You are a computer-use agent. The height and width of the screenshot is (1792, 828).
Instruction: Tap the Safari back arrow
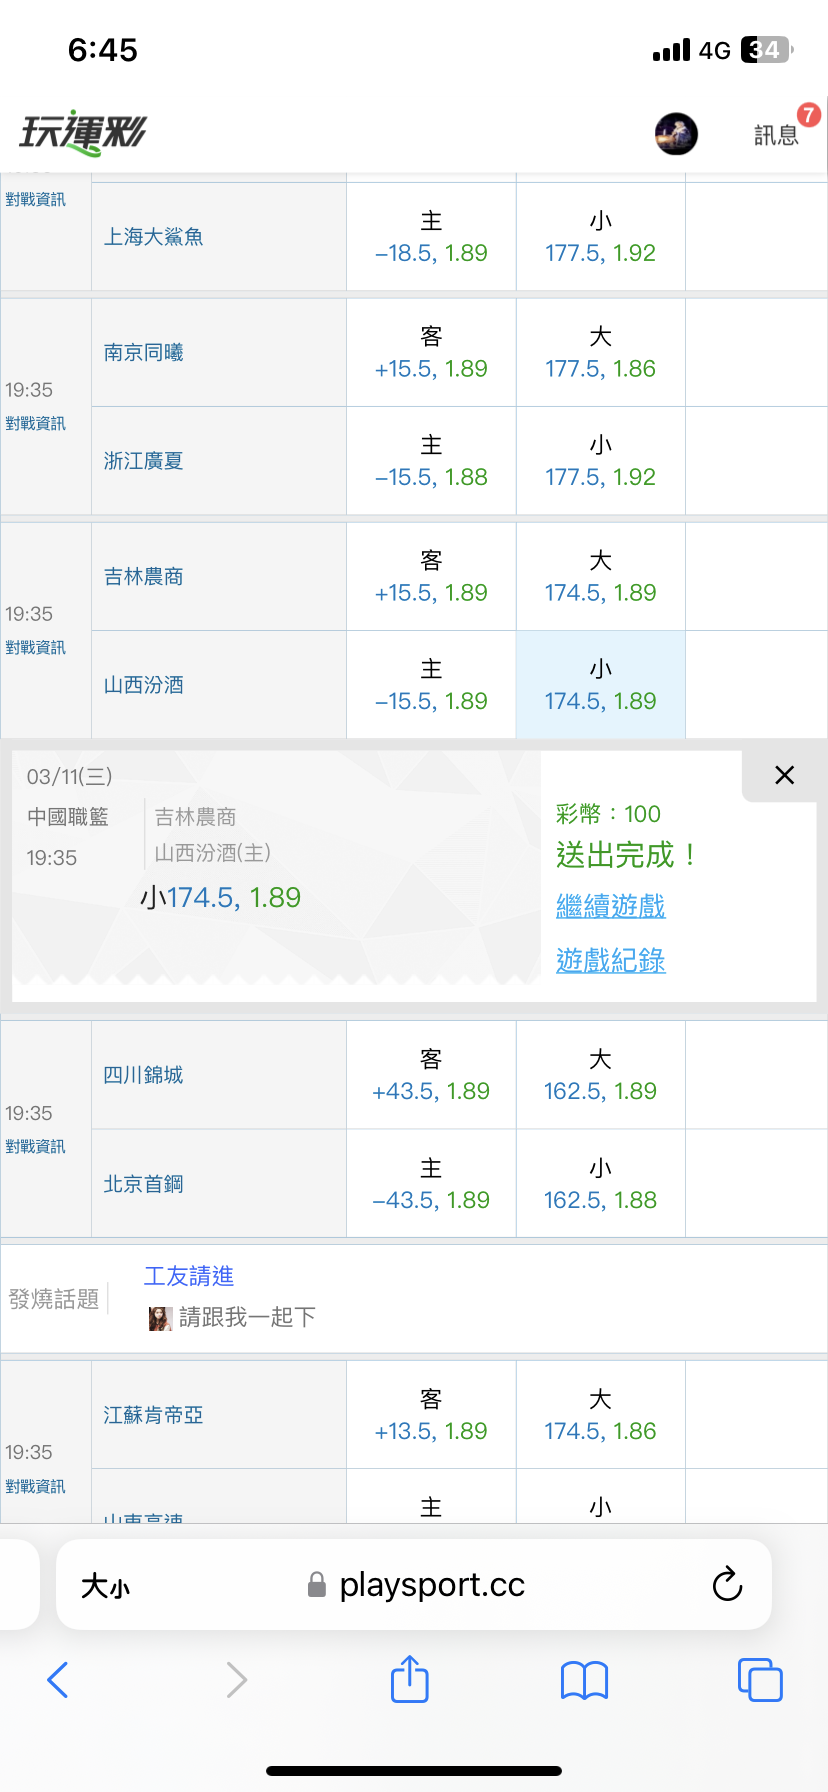(58, 1680)
